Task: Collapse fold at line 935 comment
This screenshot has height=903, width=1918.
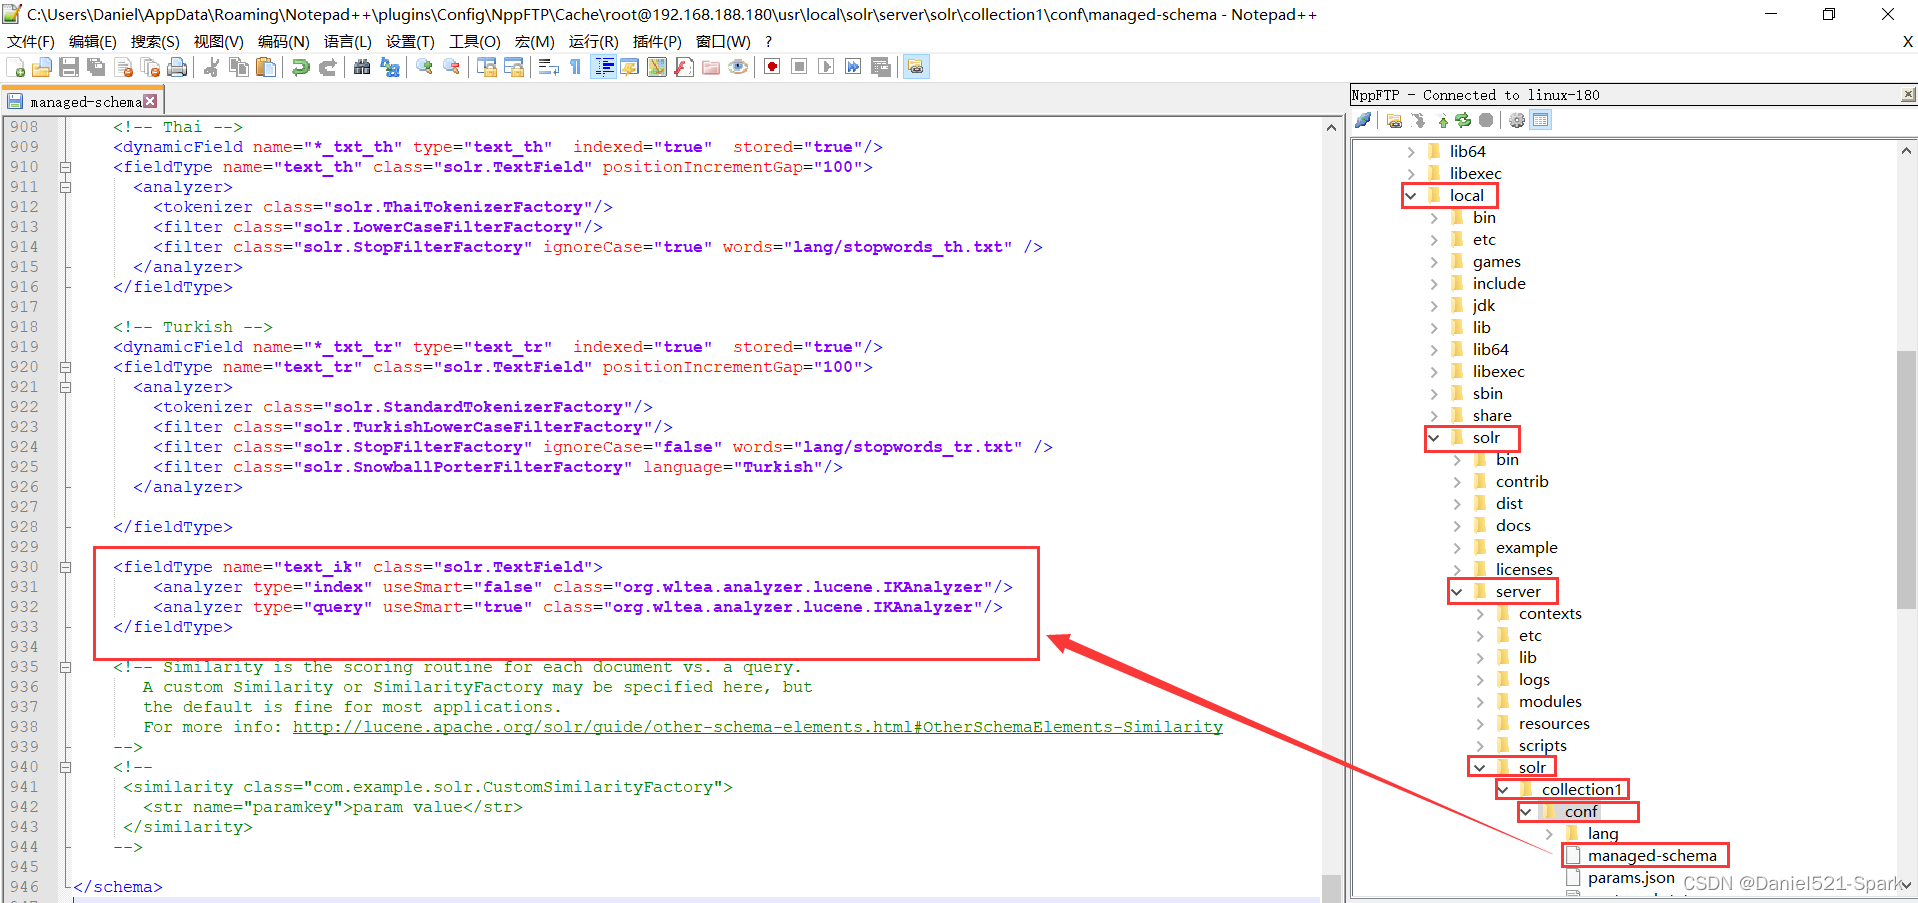Action: pyautogui.click(x=65, y=667)
